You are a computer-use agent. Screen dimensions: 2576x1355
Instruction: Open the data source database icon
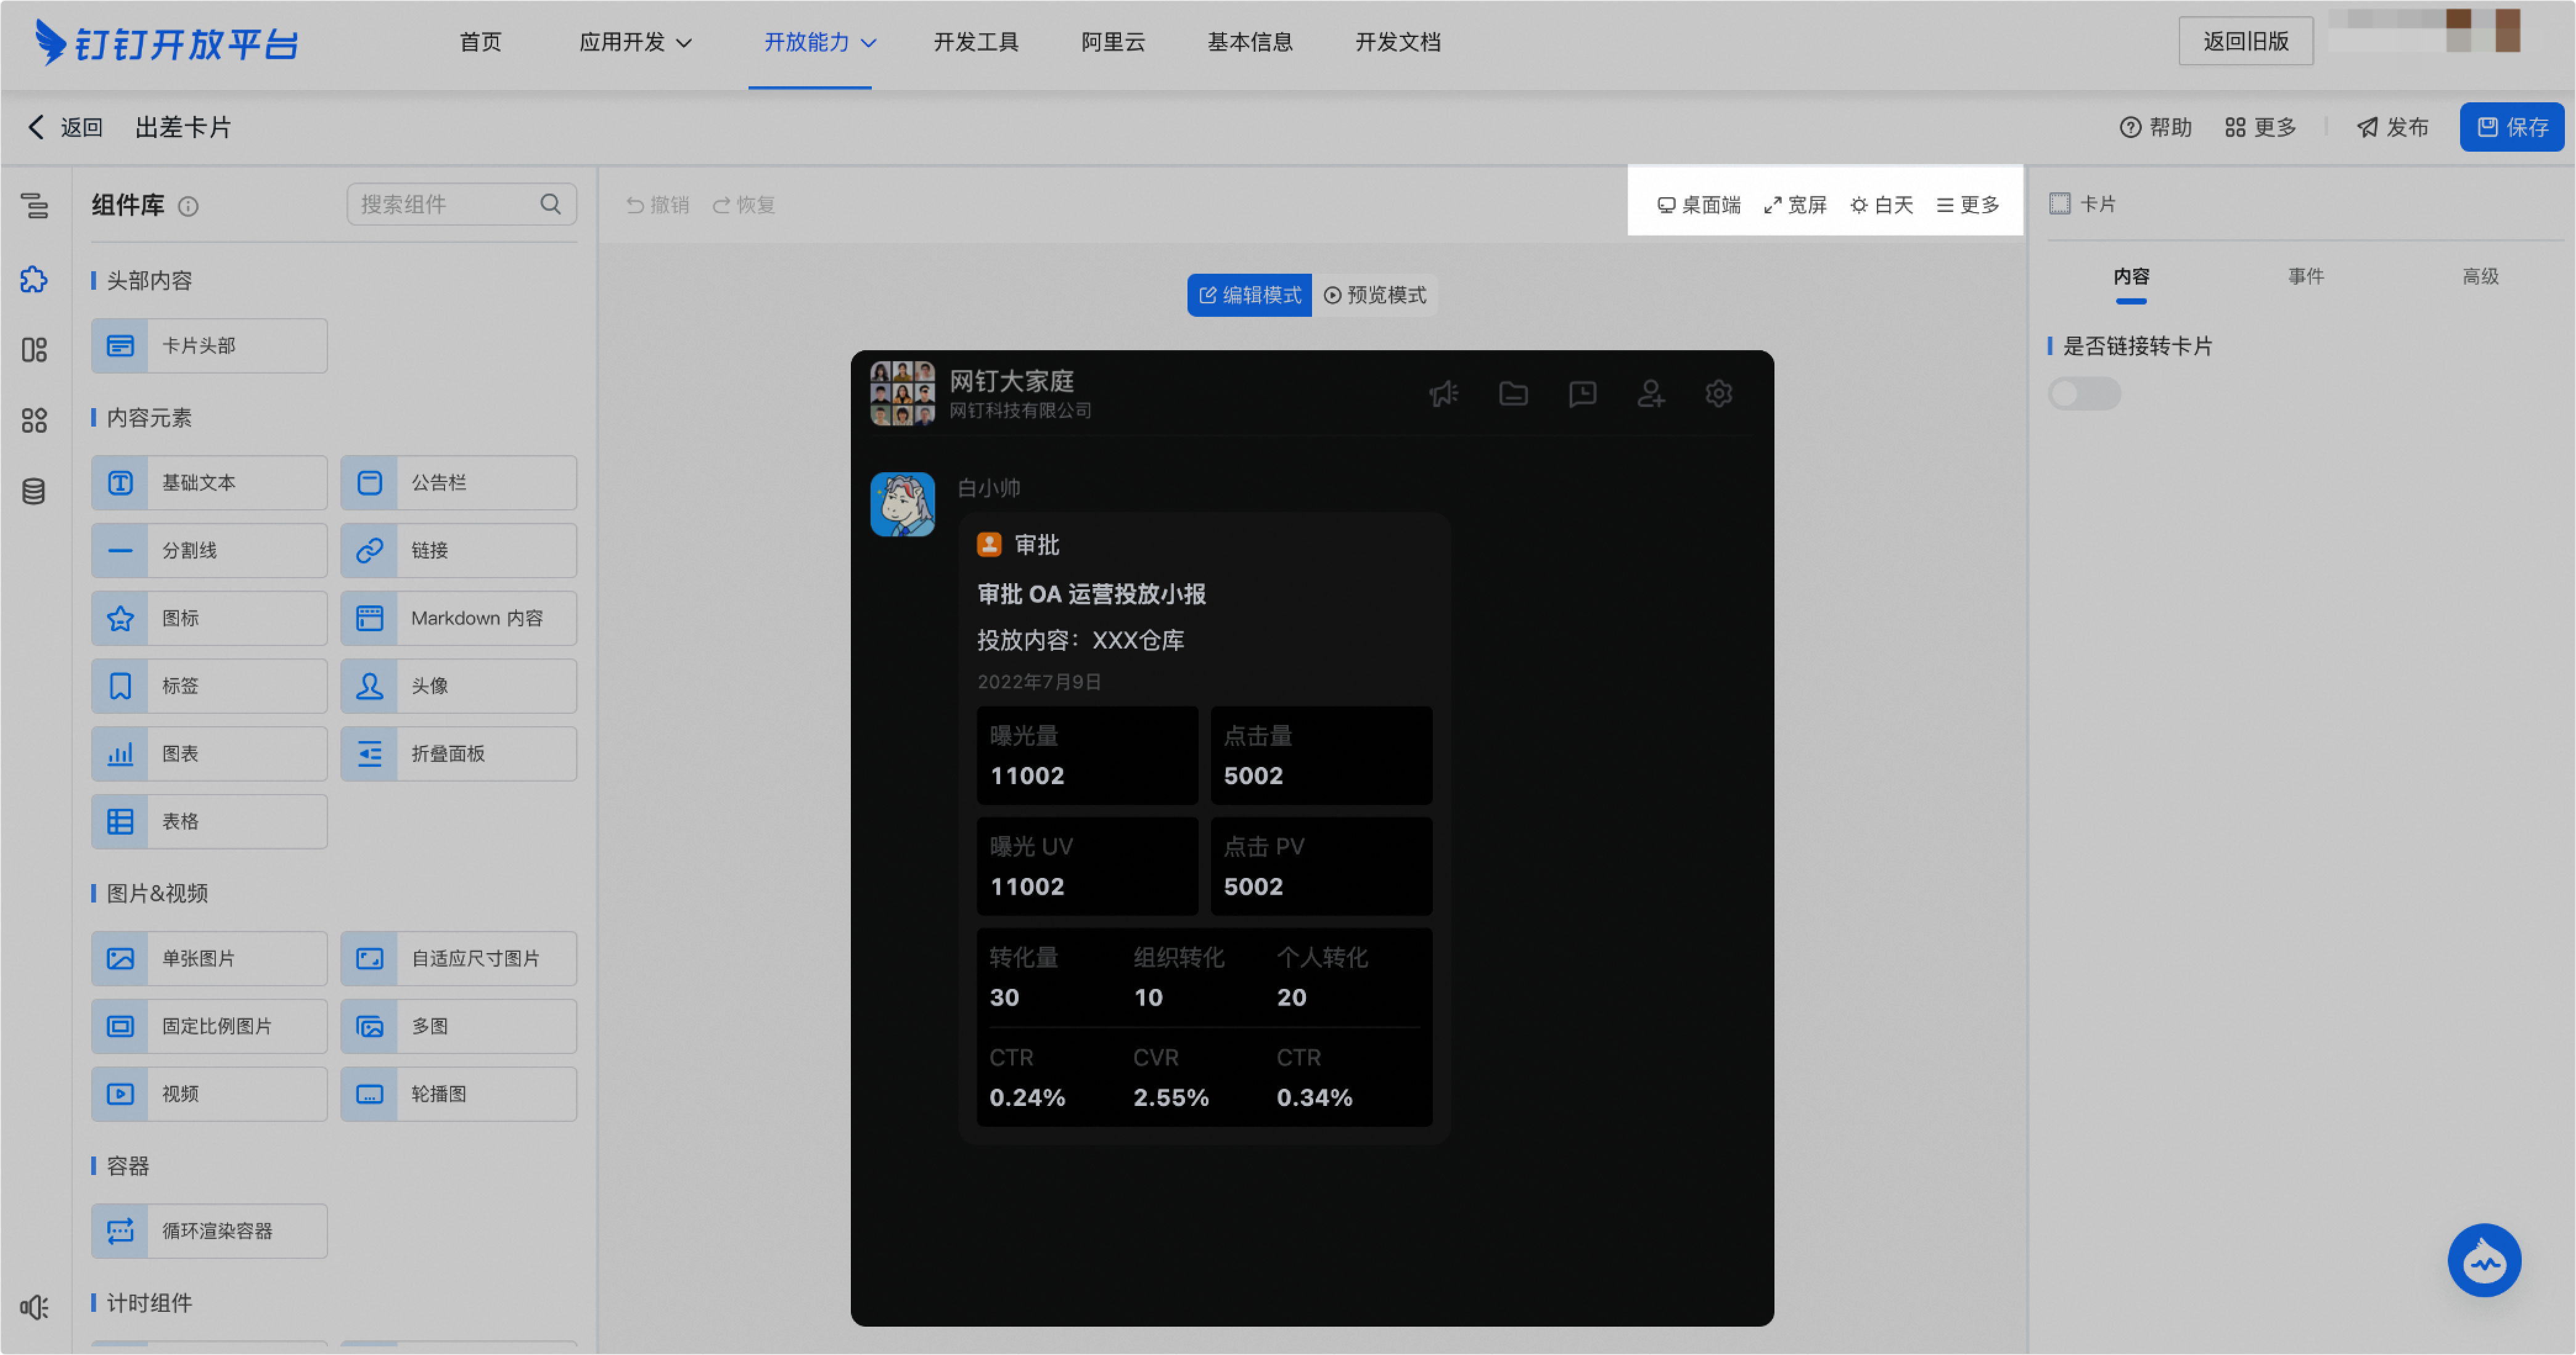coord(34,491)
